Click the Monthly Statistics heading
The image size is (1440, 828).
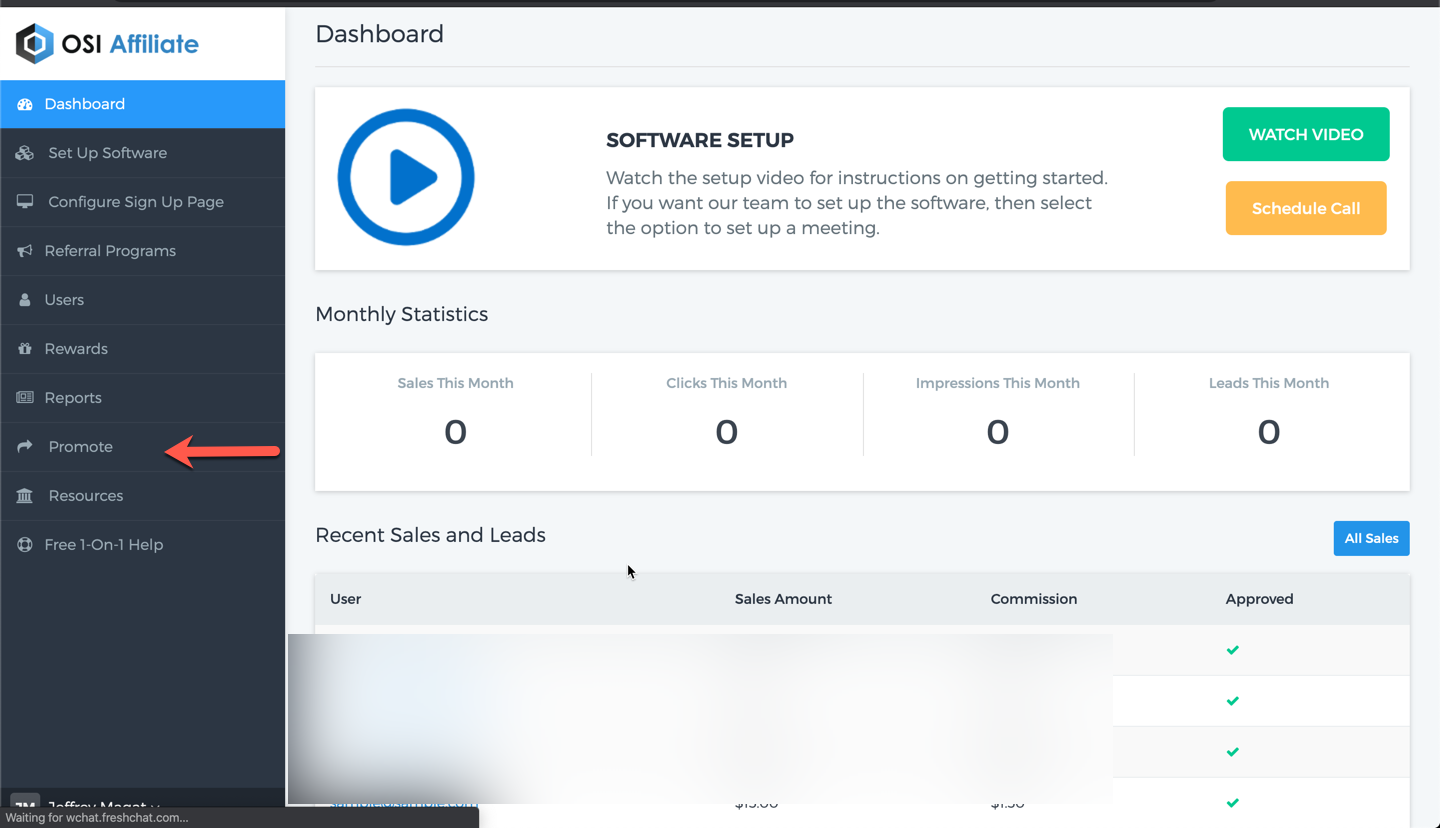(402, 314)
